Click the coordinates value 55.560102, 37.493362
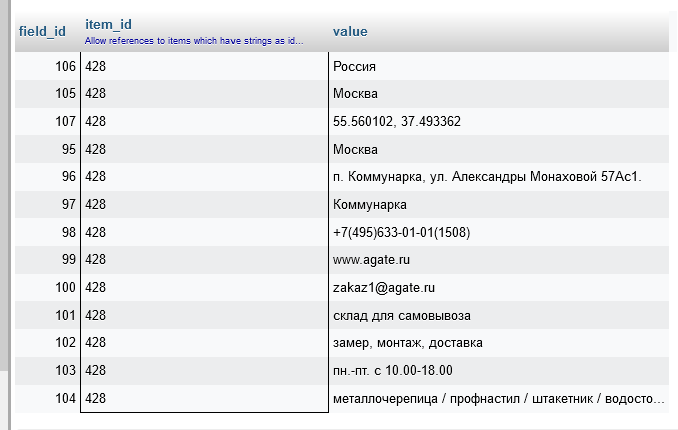 pos(396,122)
